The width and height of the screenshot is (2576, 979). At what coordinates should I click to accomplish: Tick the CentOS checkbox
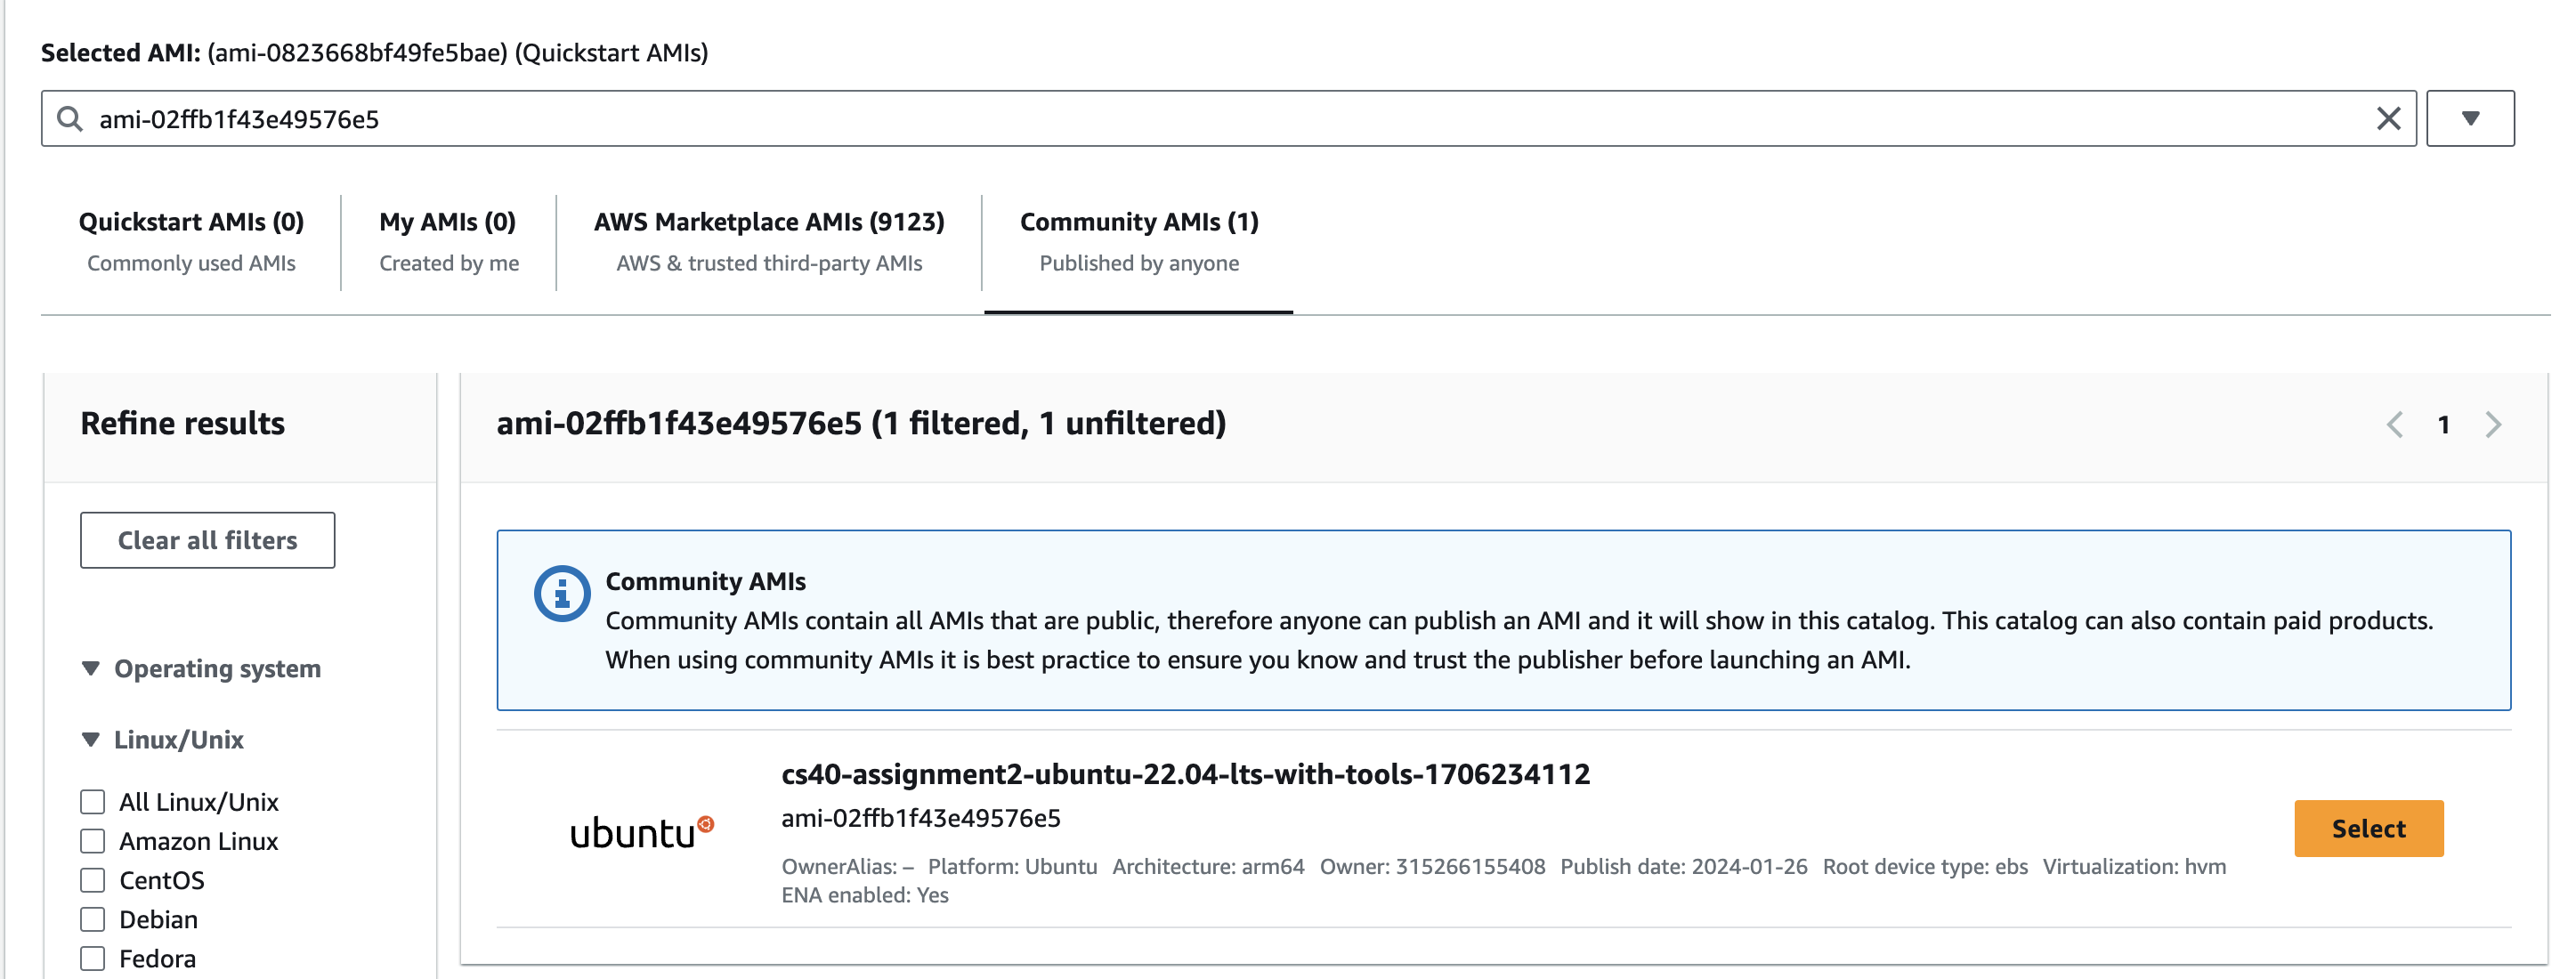point(93,880)
